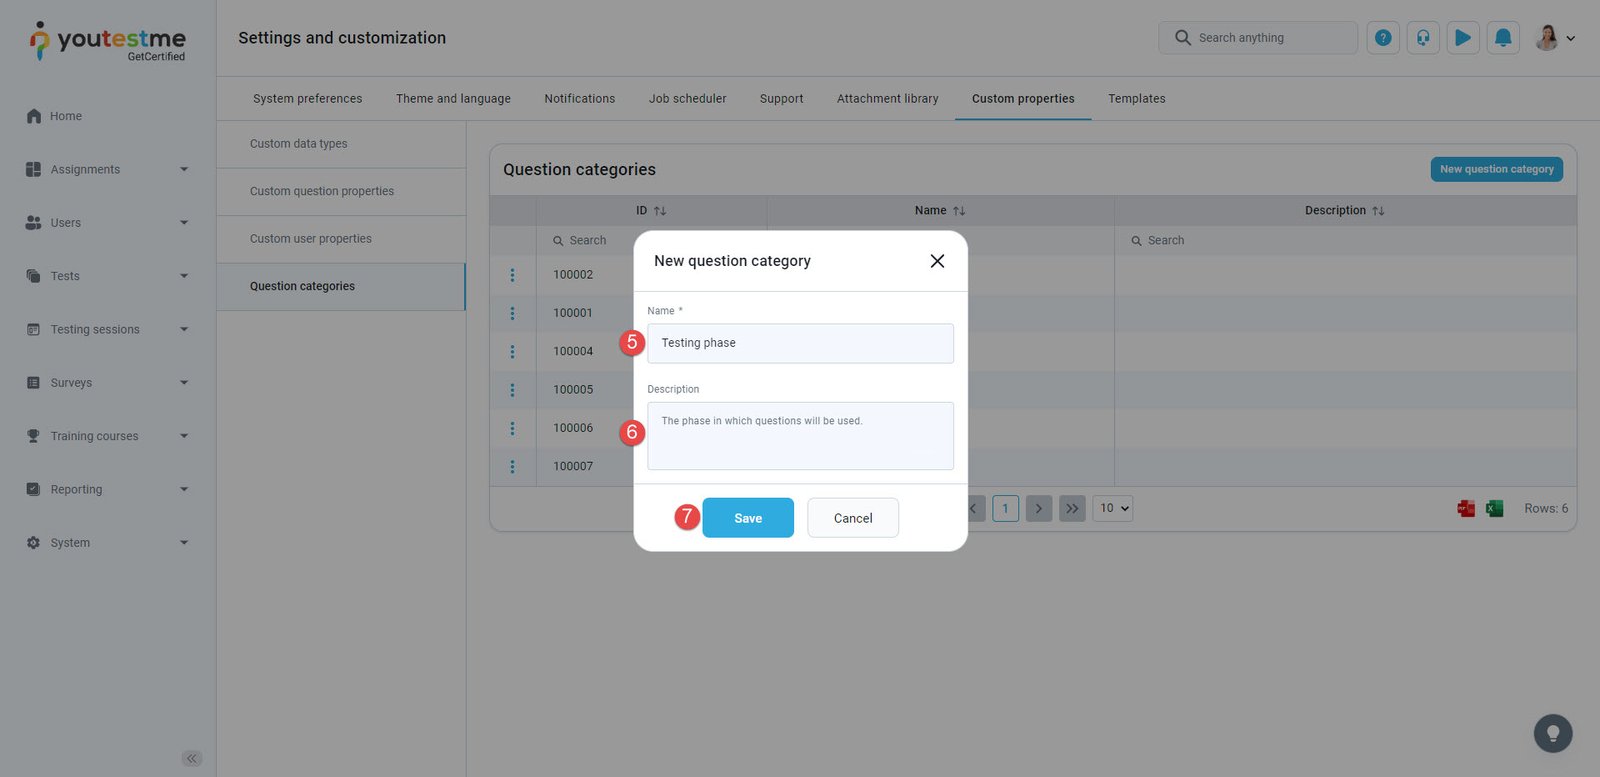The image size is (1600, 777).
Task: Click the Cancel button in dialog
Action: (852, 518)
